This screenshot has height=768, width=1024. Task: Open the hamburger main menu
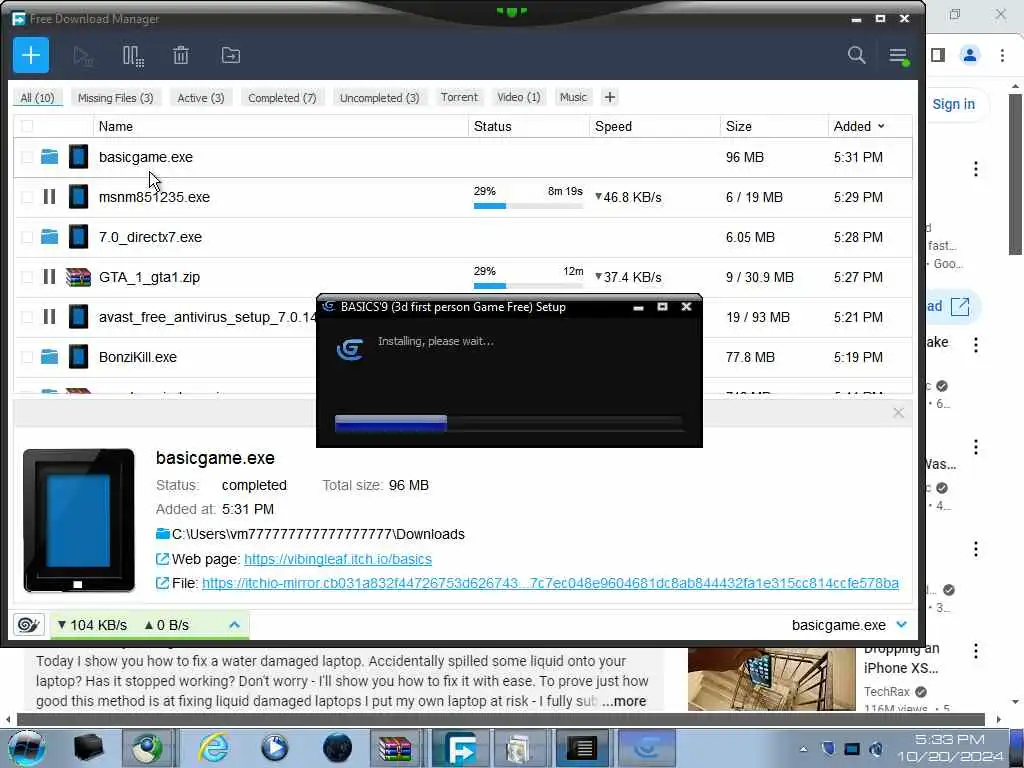click(x=899, y=56)
